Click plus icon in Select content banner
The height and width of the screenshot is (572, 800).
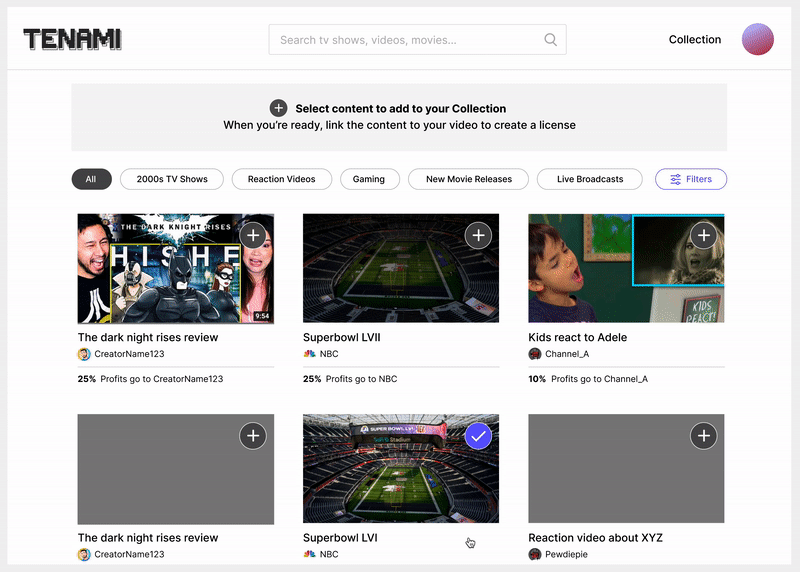278,108
